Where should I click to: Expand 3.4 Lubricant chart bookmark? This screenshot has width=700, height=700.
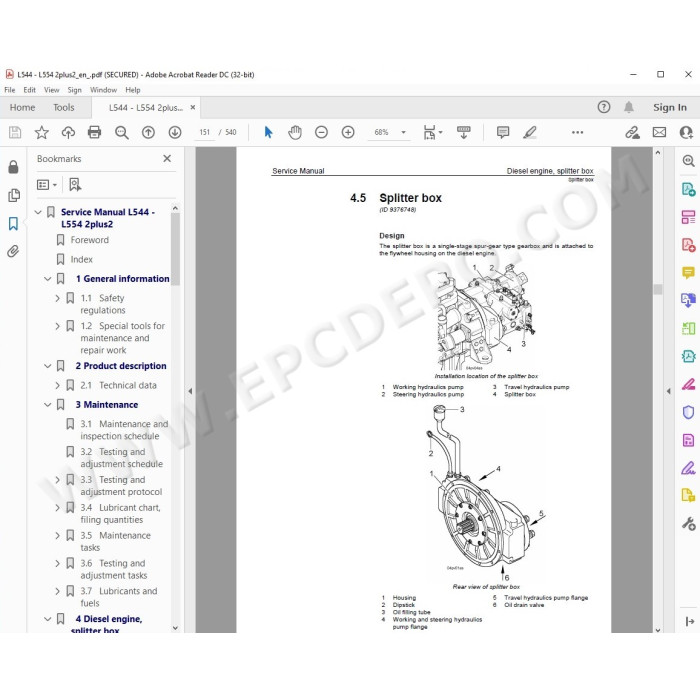coord(58,508)
